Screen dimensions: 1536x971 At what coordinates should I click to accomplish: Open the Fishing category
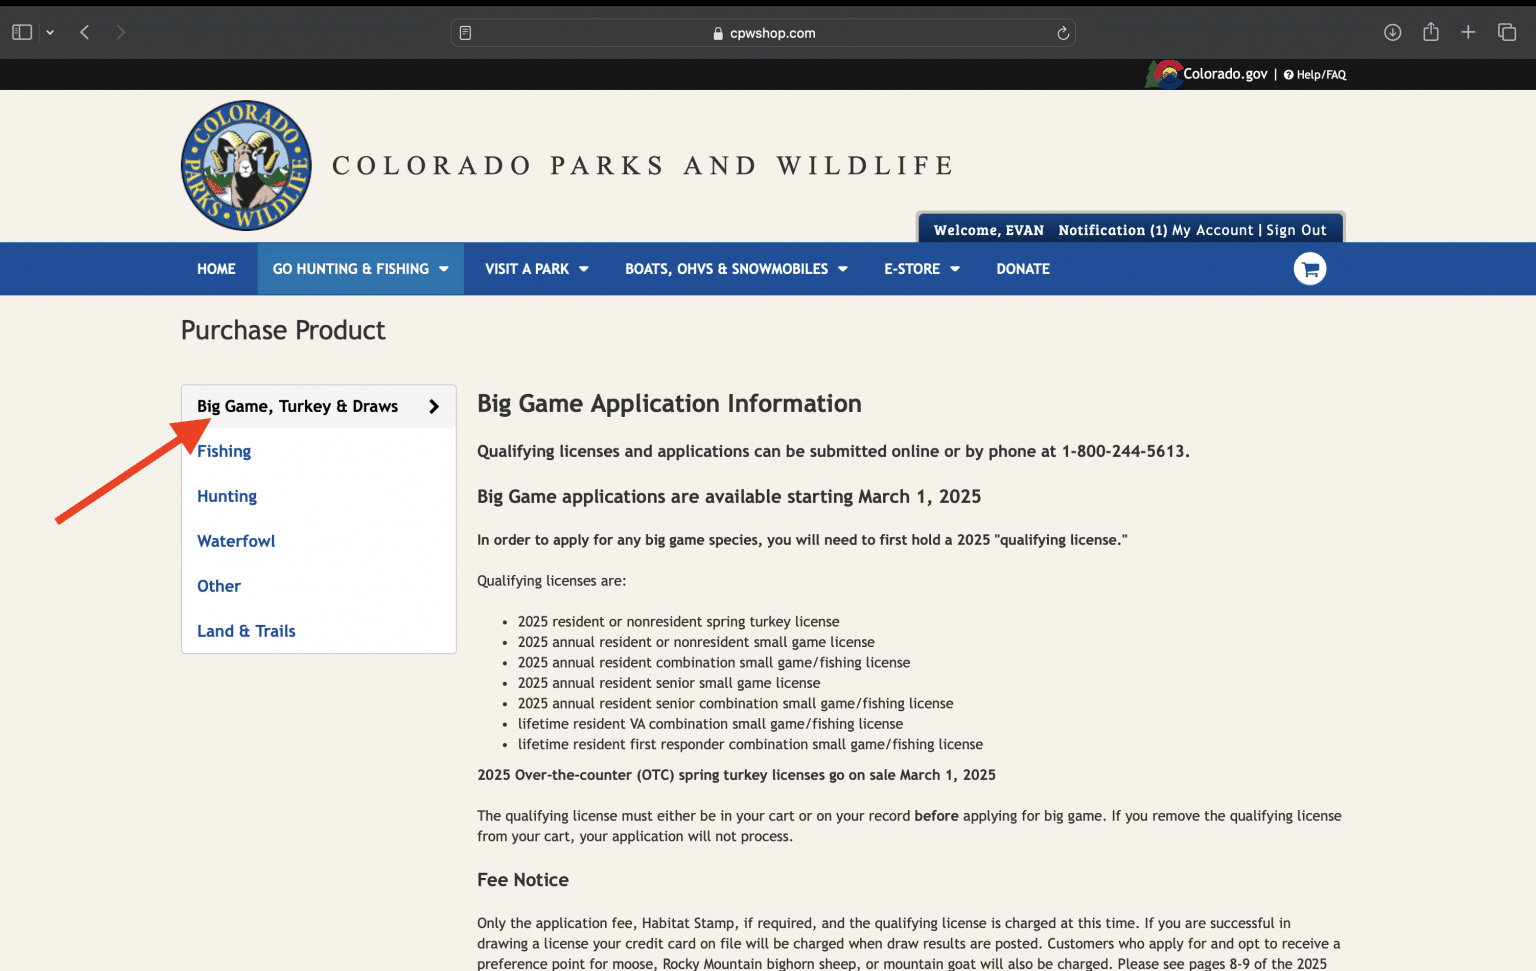[x=223, y=451]
